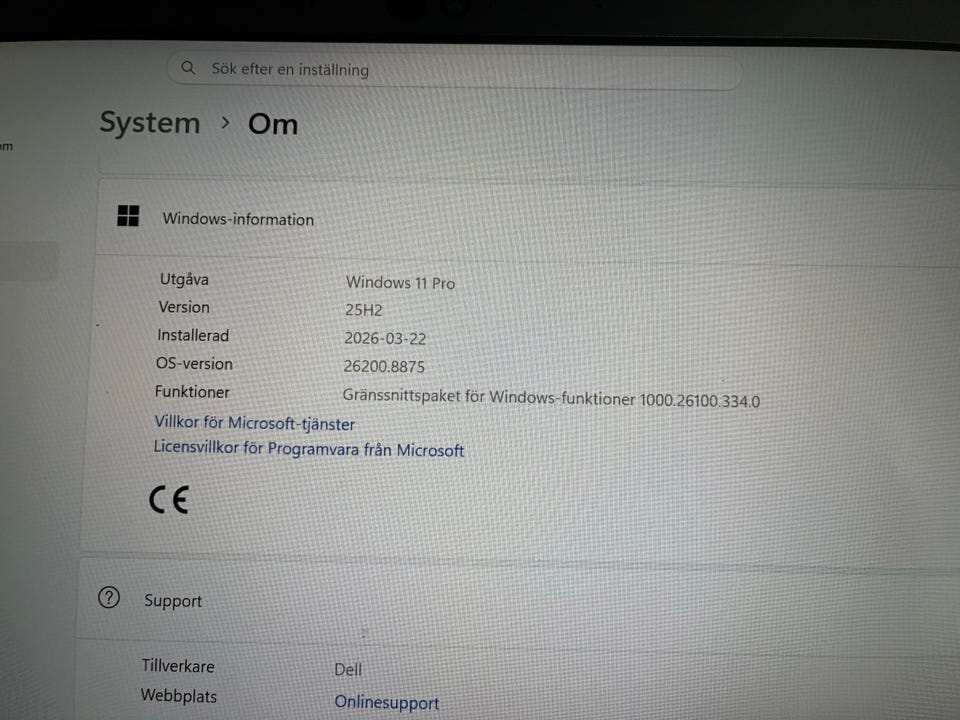
Task: Click the 'Webbplats' label
Action: (178, 696)
